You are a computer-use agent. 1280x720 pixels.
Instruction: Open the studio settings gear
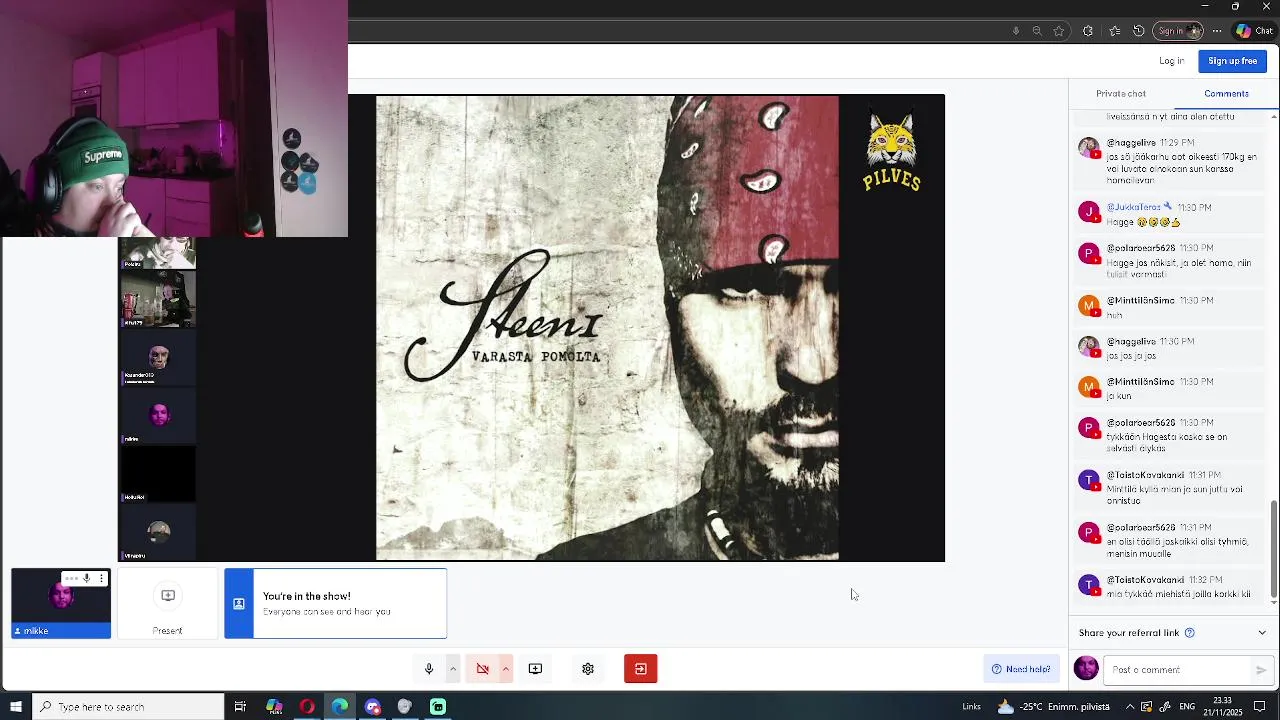point(588,669)
